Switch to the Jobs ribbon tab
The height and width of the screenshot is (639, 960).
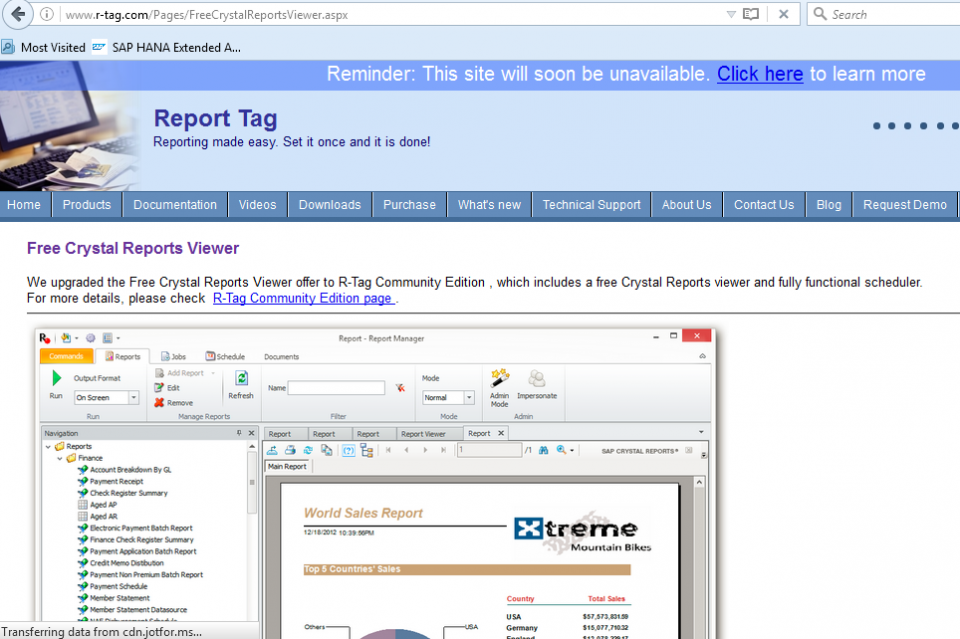pyautogui.click(x=173, y=356)
